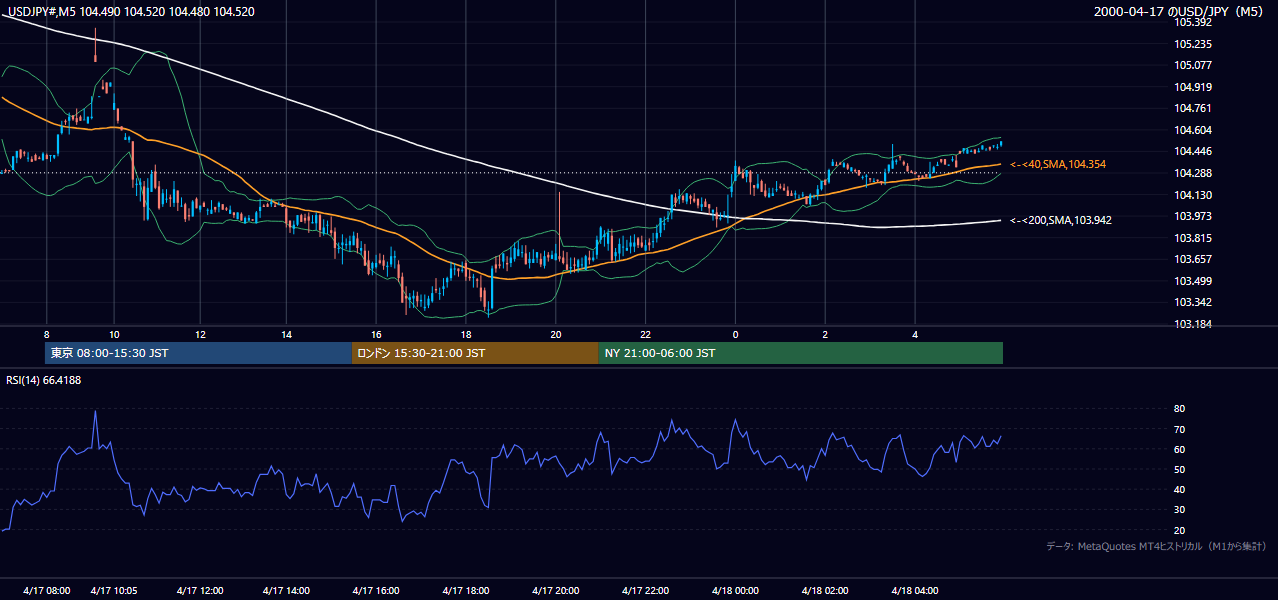The image size is (1278, 600).
Task: Click price level 103.184 on the axis
Action: tap(1193, 324)
